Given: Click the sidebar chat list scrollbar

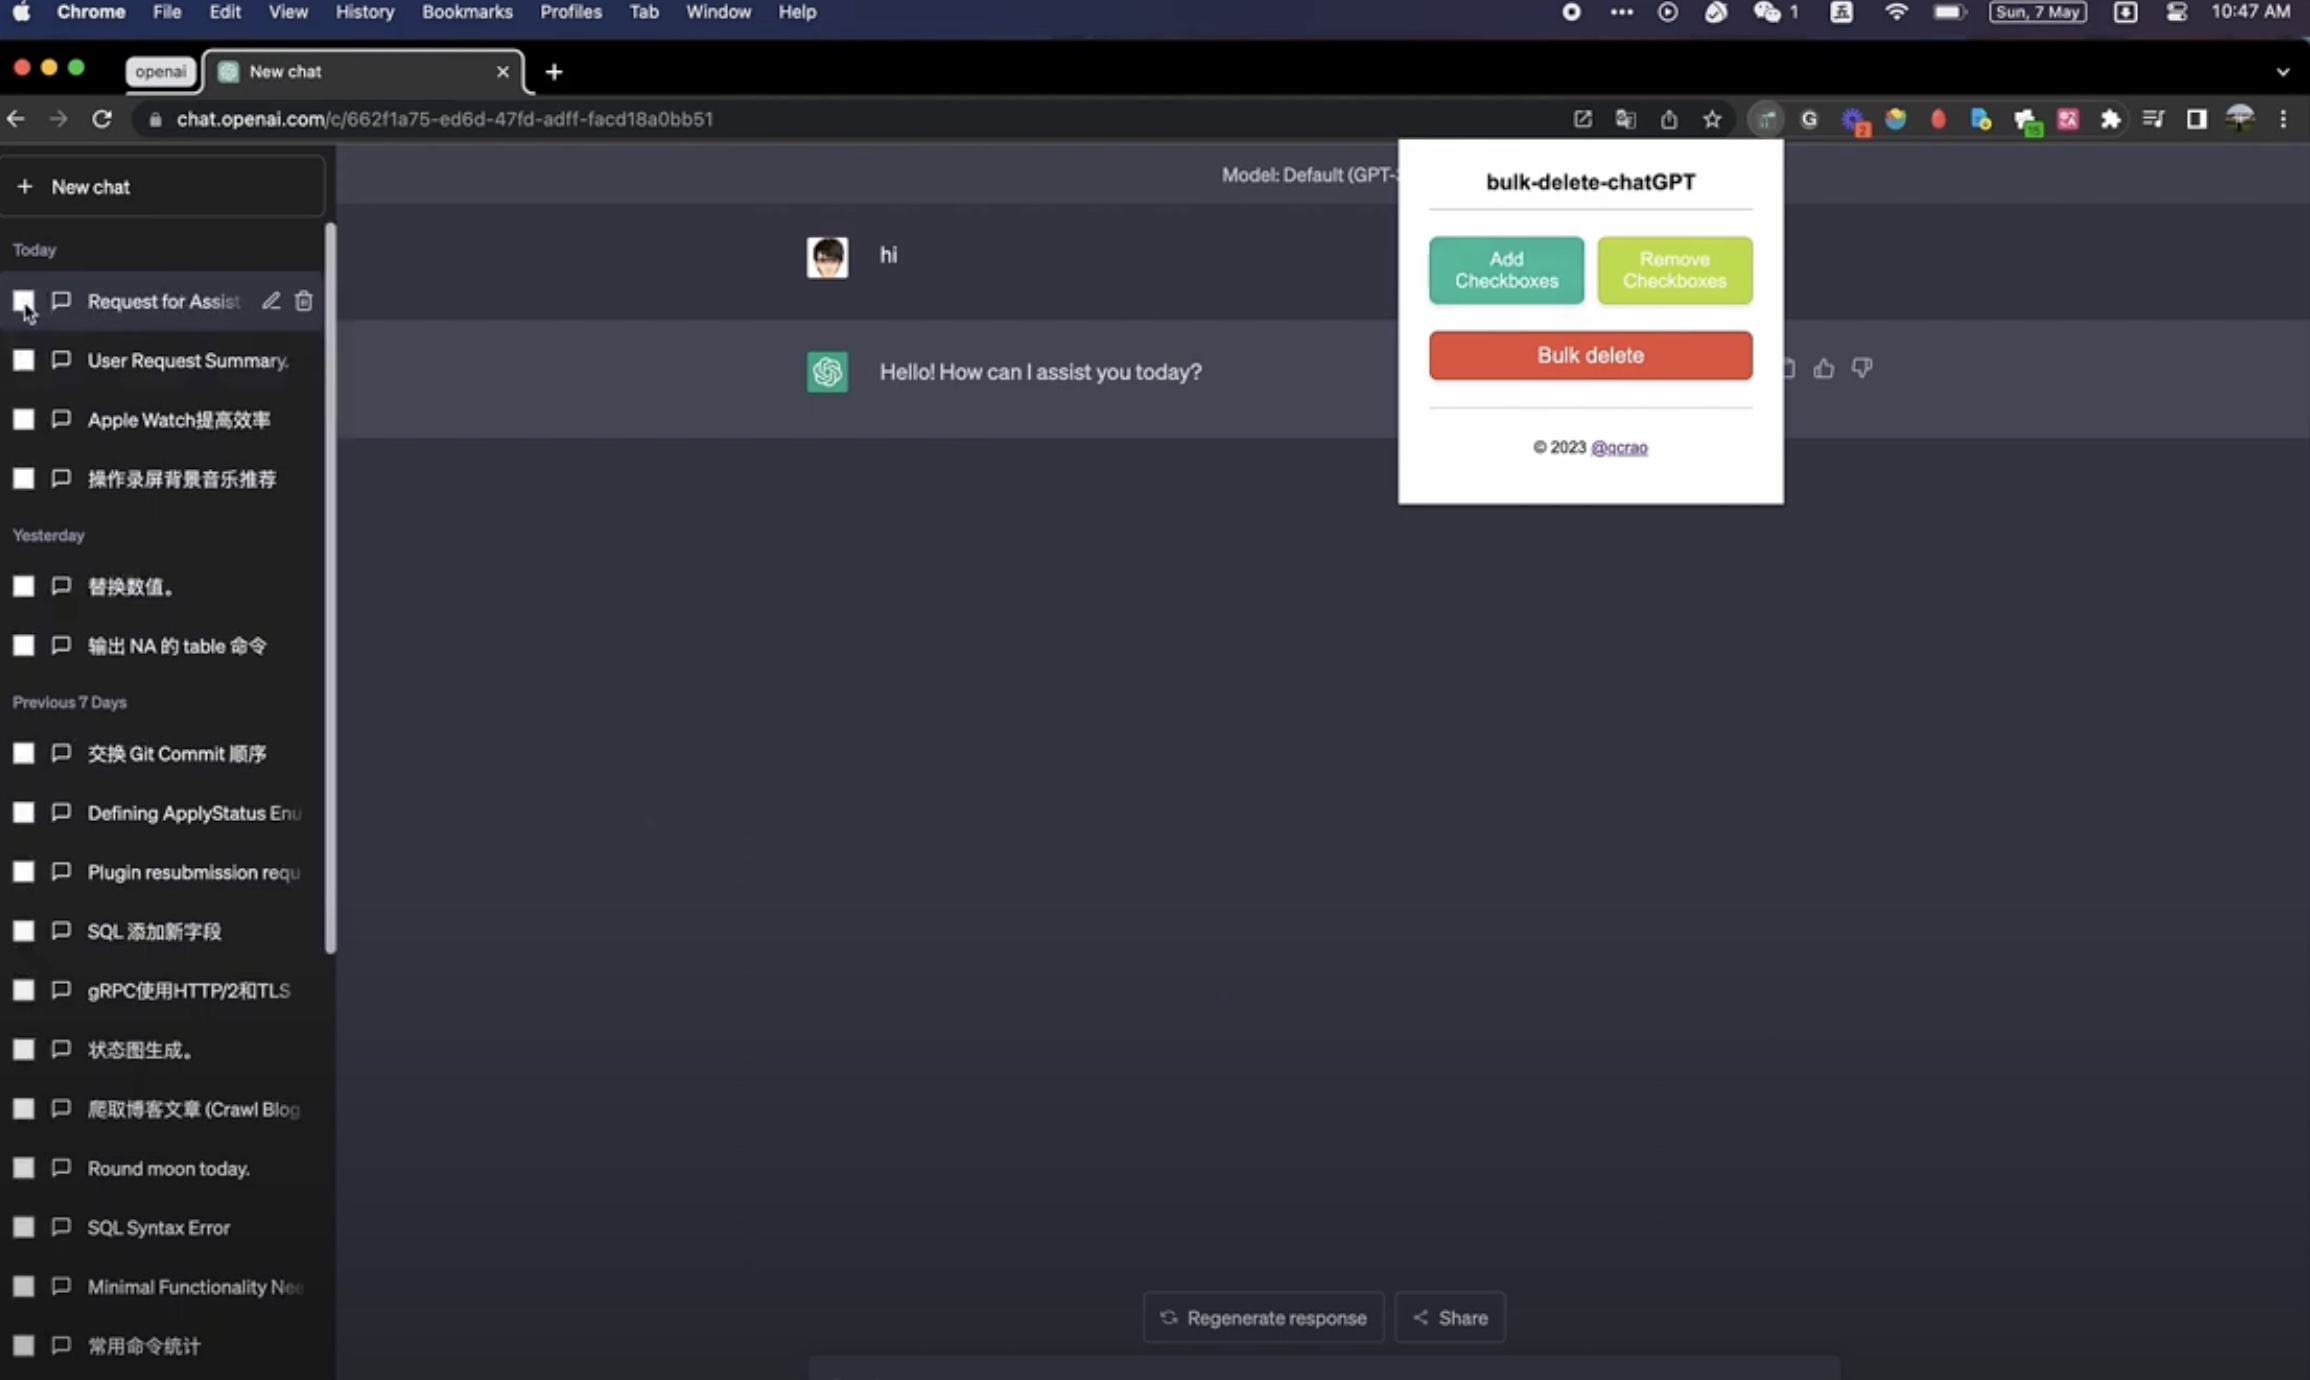Looking at the screenshot, I should (330, 588).
